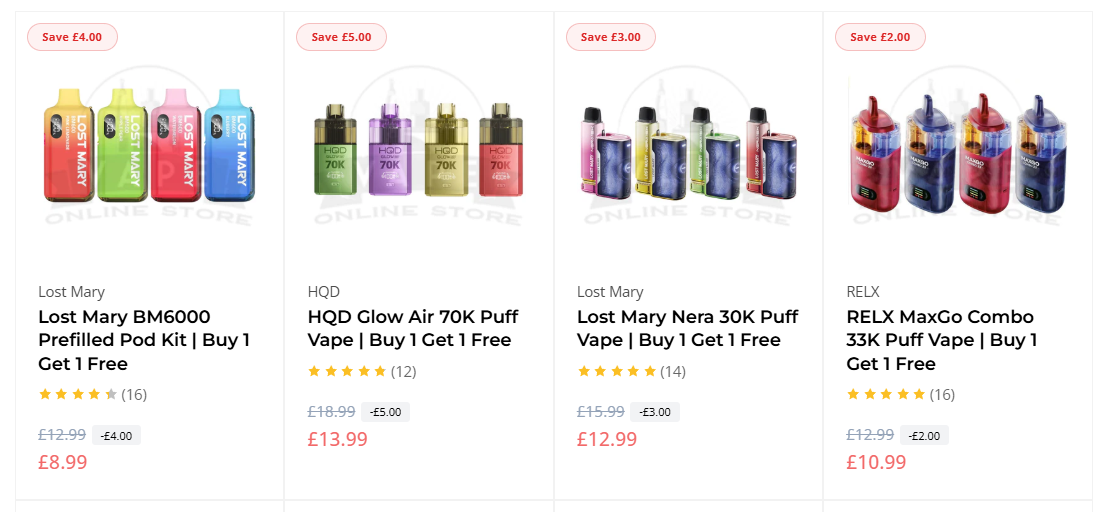Click the -£5.00 discount tag
The height and width of the screenshot is (512, 1110).
384,412
